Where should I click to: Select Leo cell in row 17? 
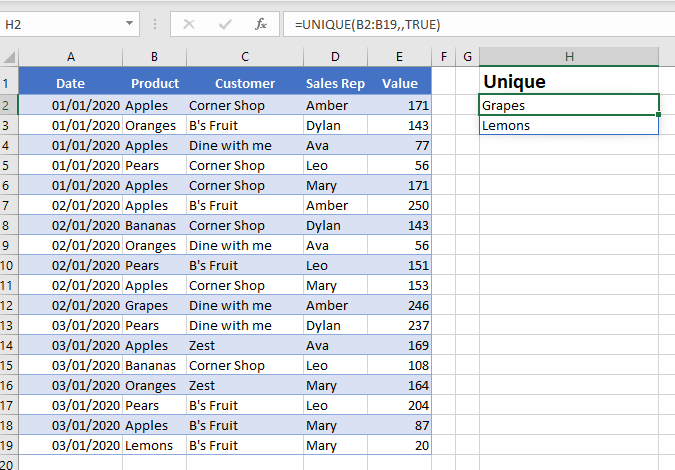335,405
